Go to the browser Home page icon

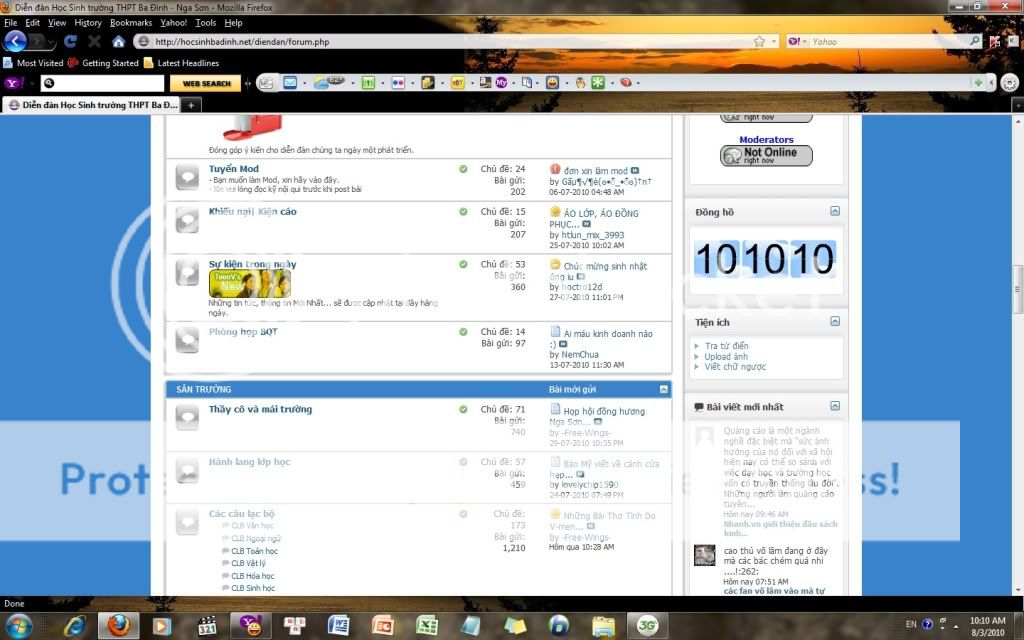(118, 42)
